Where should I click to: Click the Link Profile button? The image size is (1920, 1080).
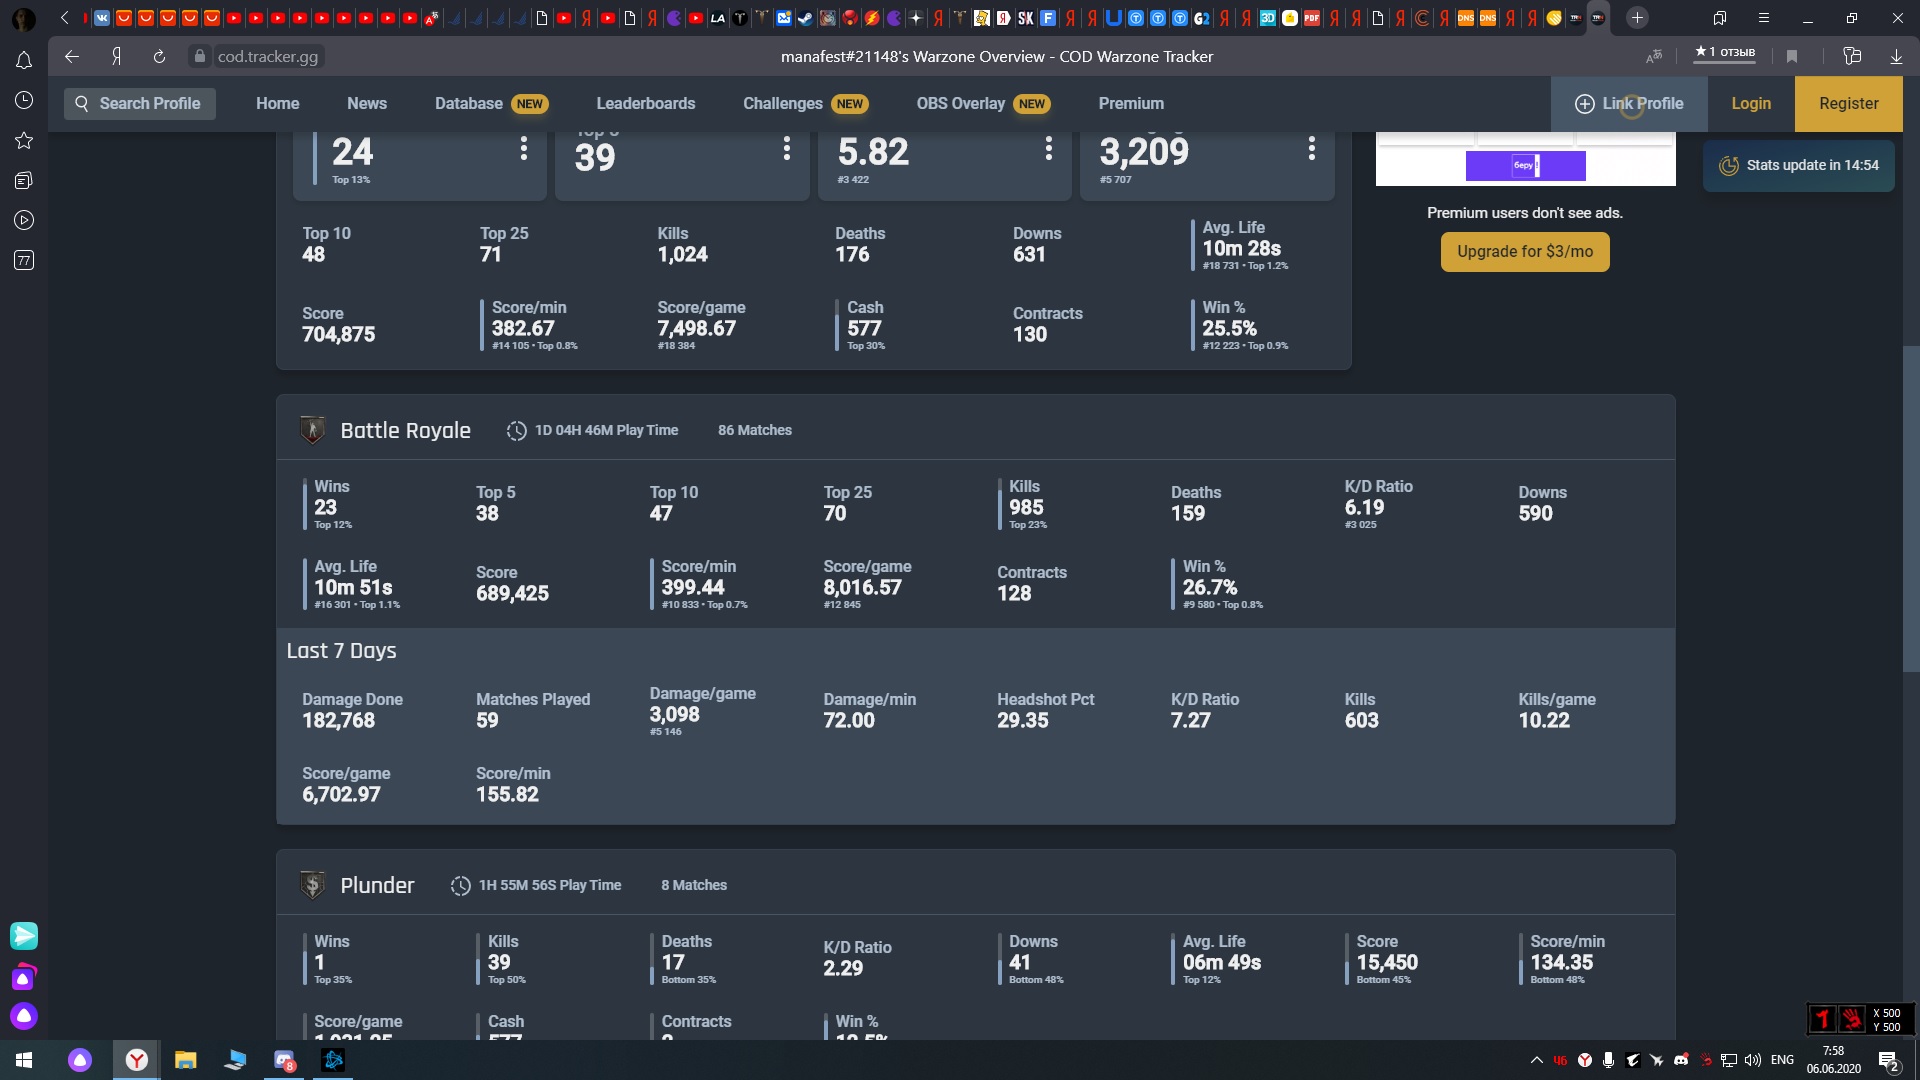(1629, 103)
